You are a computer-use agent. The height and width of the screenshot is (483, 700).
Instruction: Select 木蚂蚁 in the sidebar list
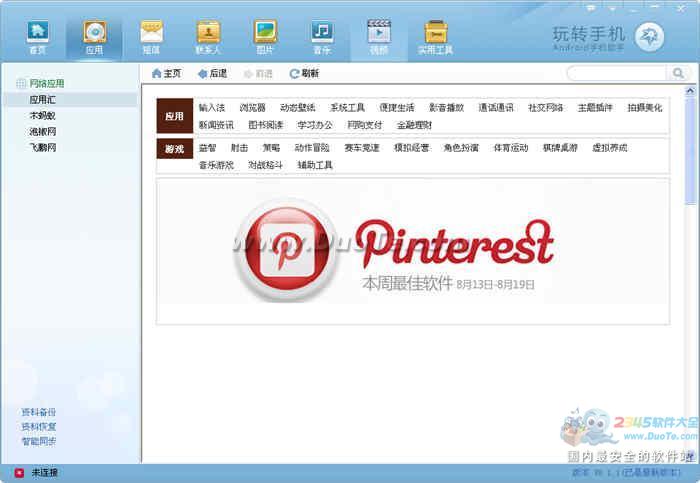(x=43, y=116)
